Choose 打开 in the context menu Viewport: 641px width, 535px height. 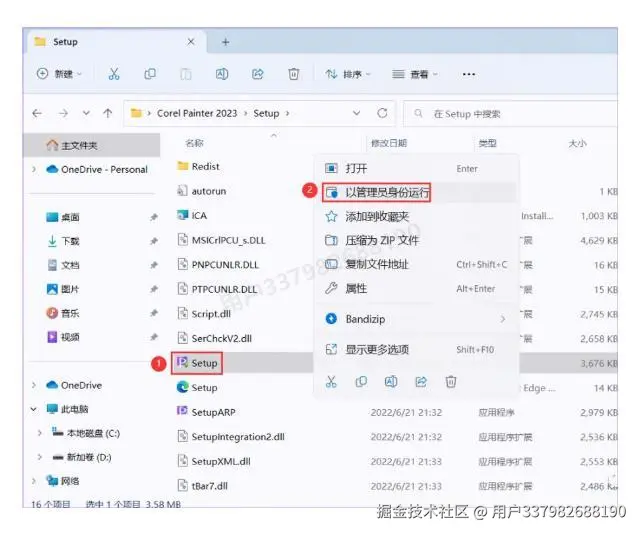pos(416,168)
